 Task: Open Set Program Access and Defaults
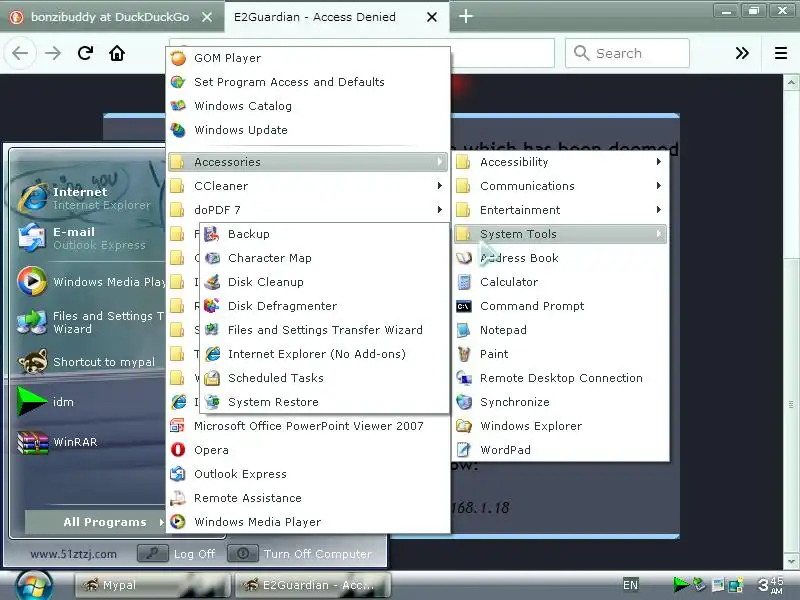(x=308, y=82)
